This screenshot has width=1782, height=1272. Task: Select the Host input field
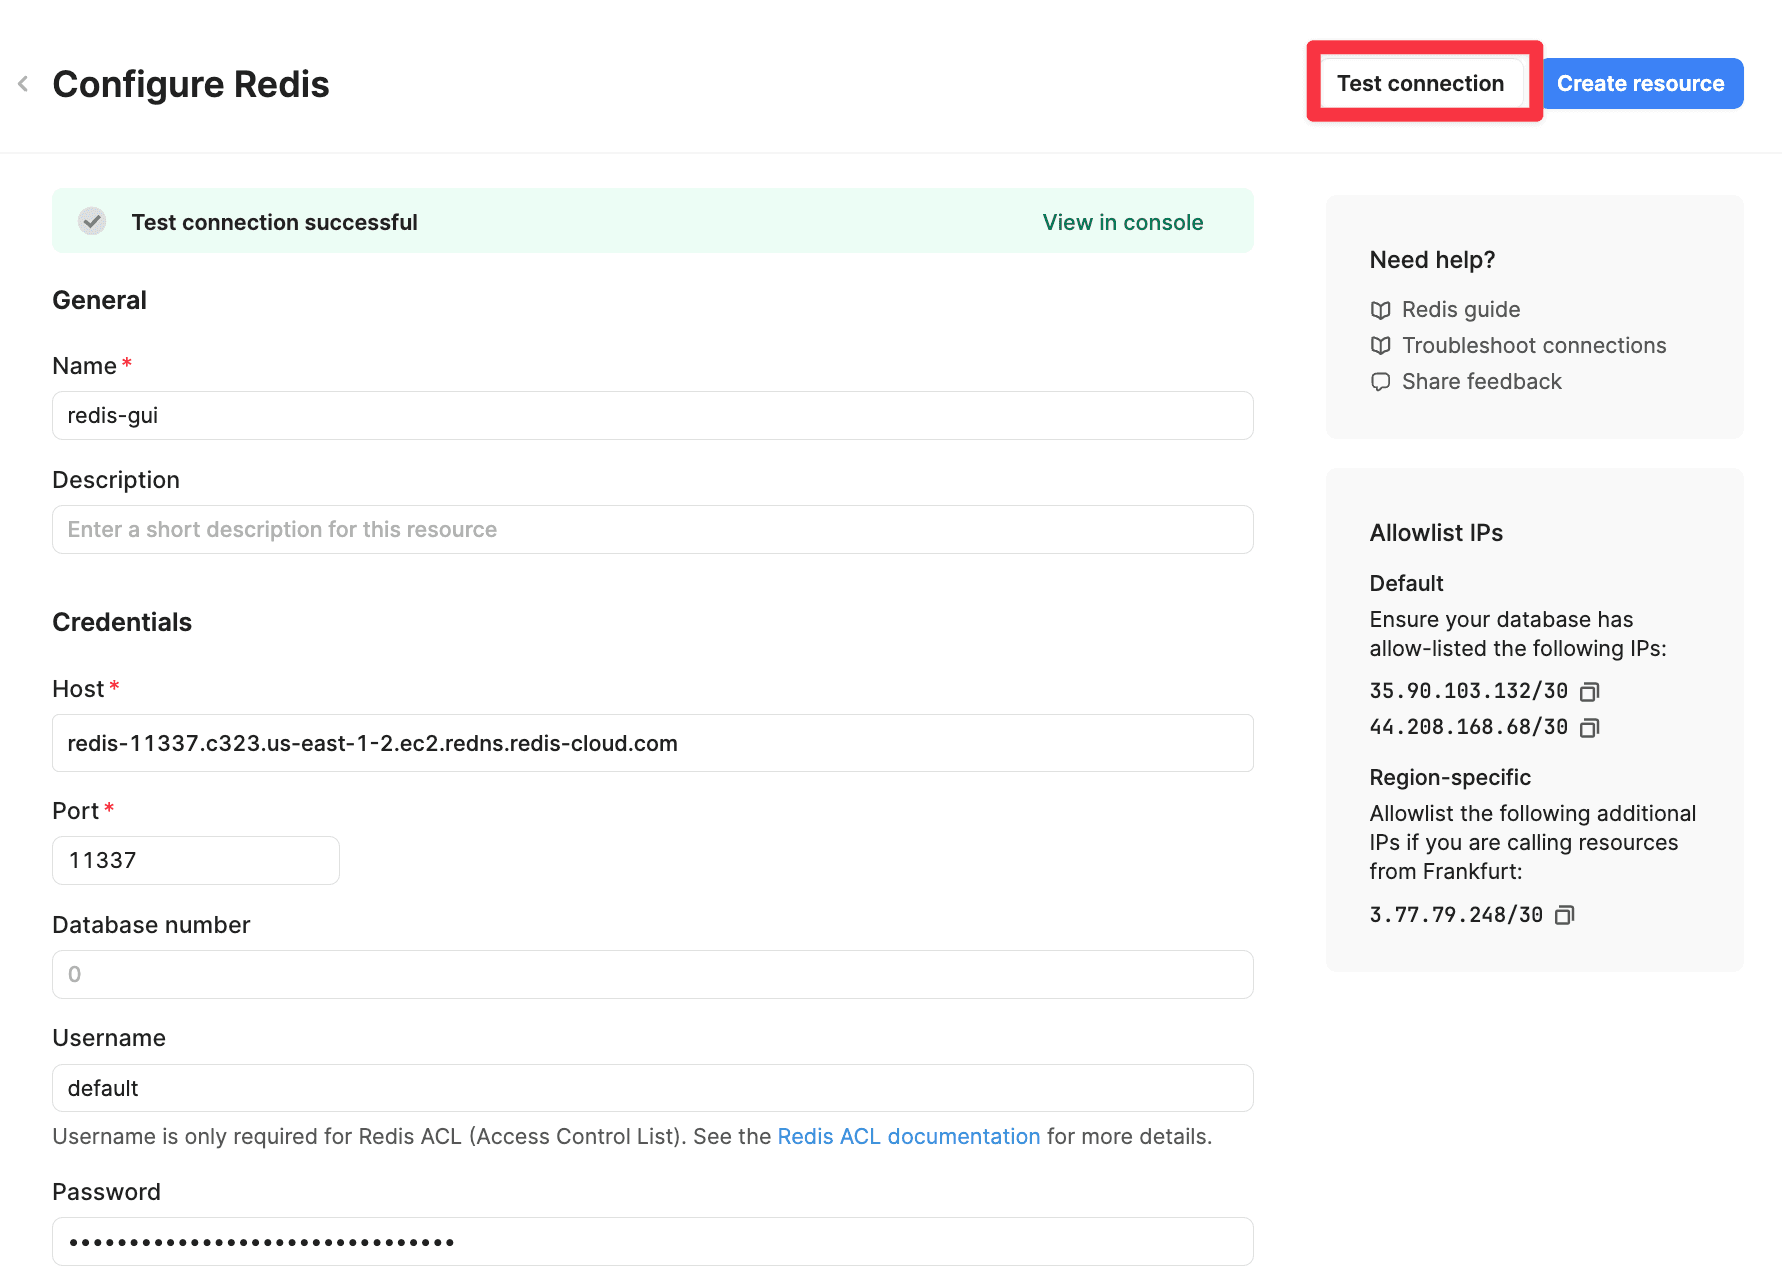click(652, 743)
